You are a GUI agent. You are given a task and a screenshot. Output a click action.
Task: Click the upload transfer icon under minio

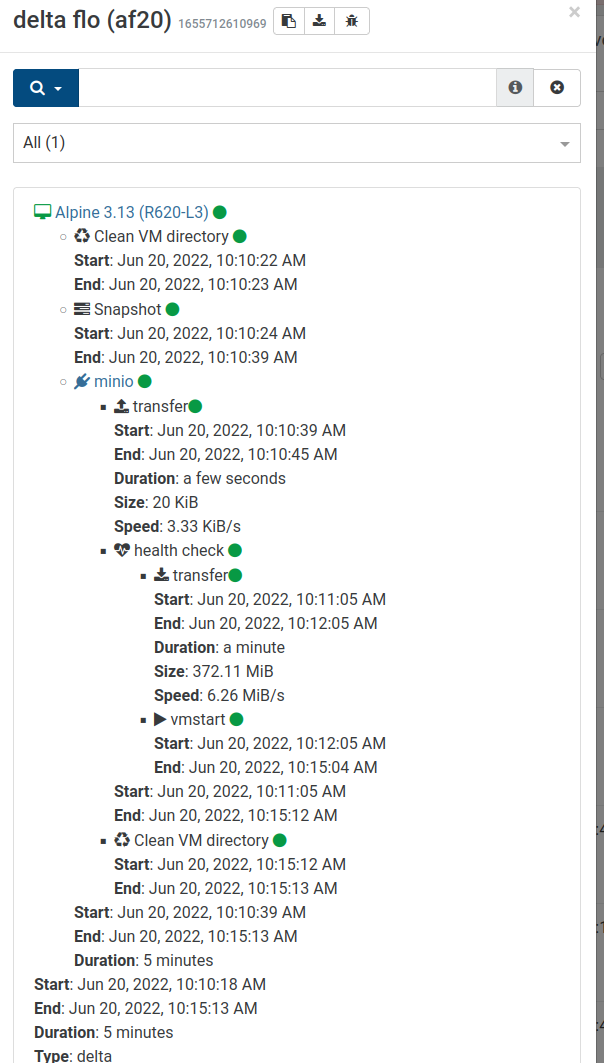tap(122, 406)
